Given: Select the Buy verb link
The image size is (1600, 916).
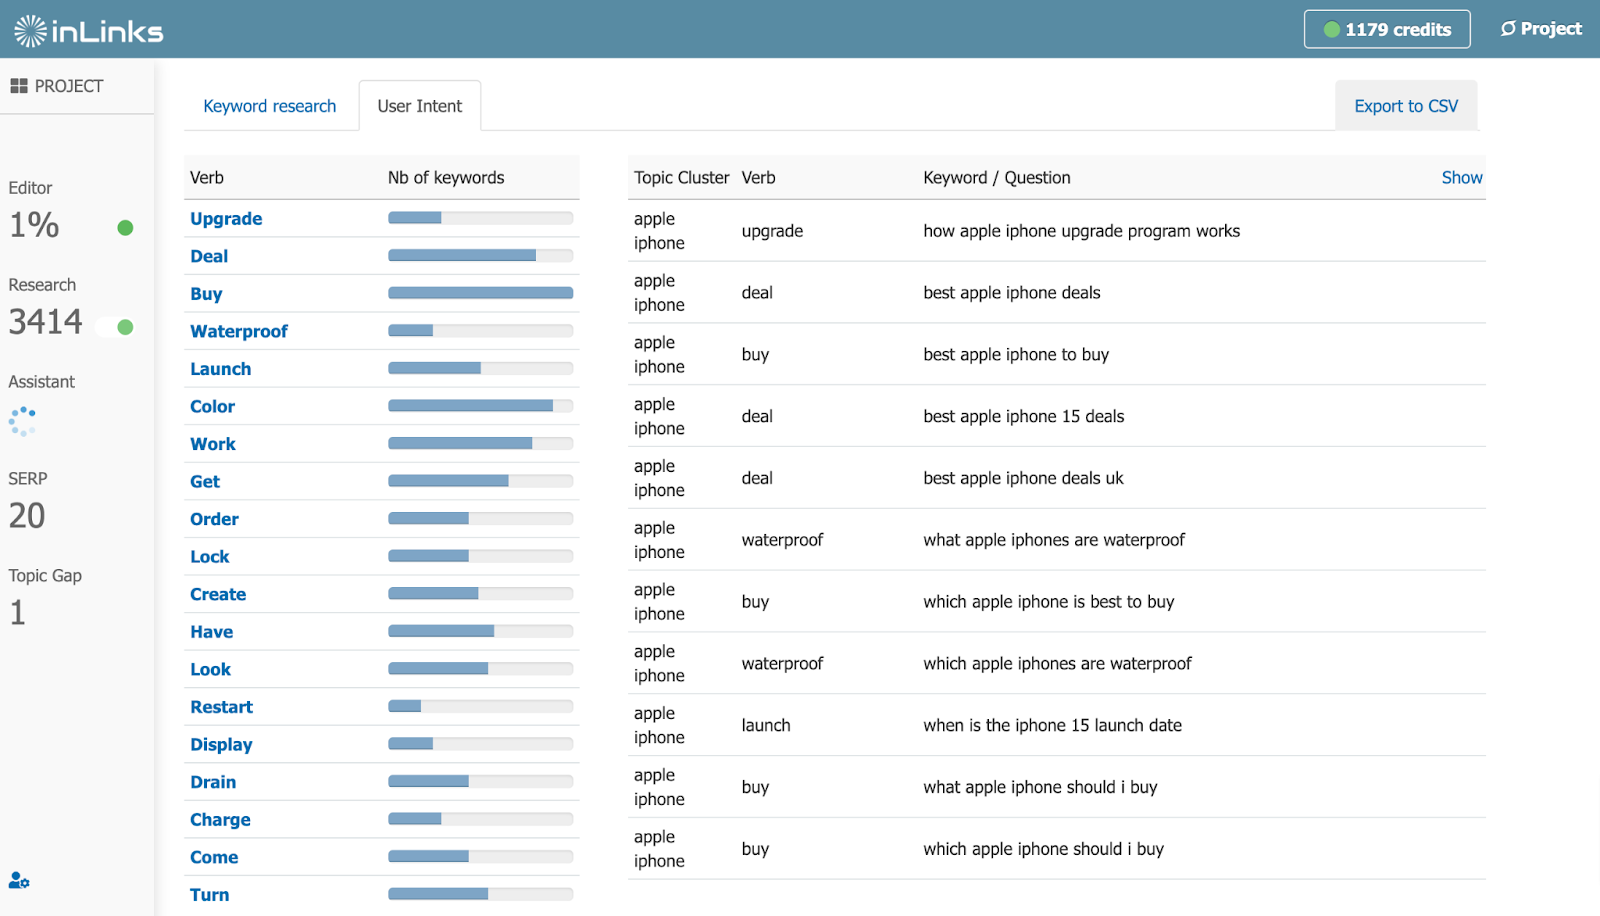Looking at the screenshot, I should [206, 294].
